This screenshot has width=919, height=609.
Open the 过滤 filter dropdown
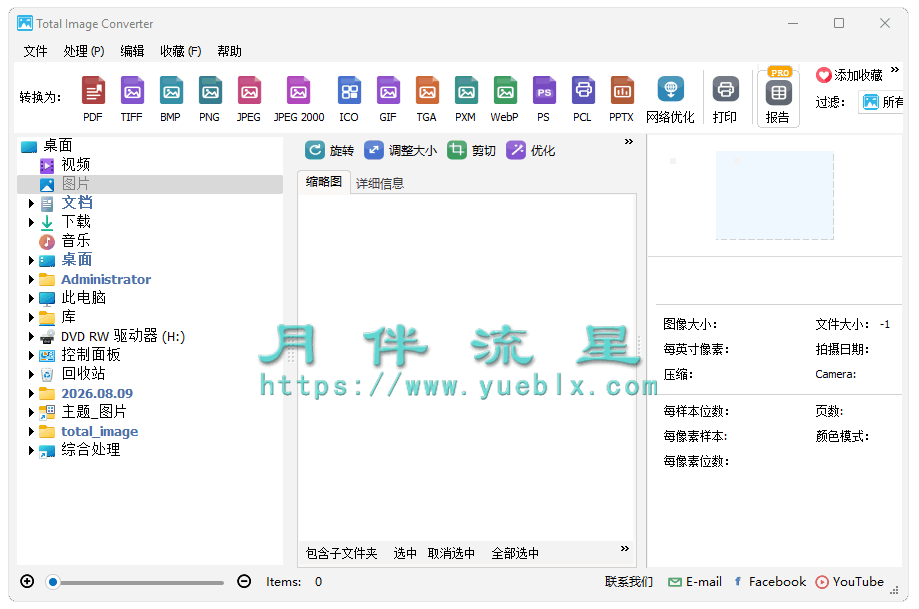click(881, 102)
